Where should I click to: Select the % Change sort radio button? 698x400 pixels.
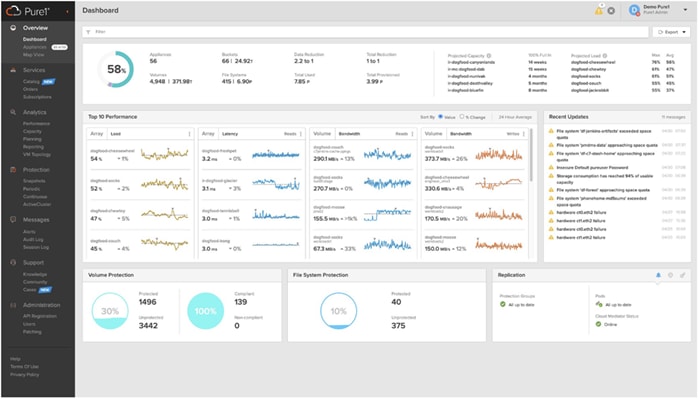pos(462,117)
